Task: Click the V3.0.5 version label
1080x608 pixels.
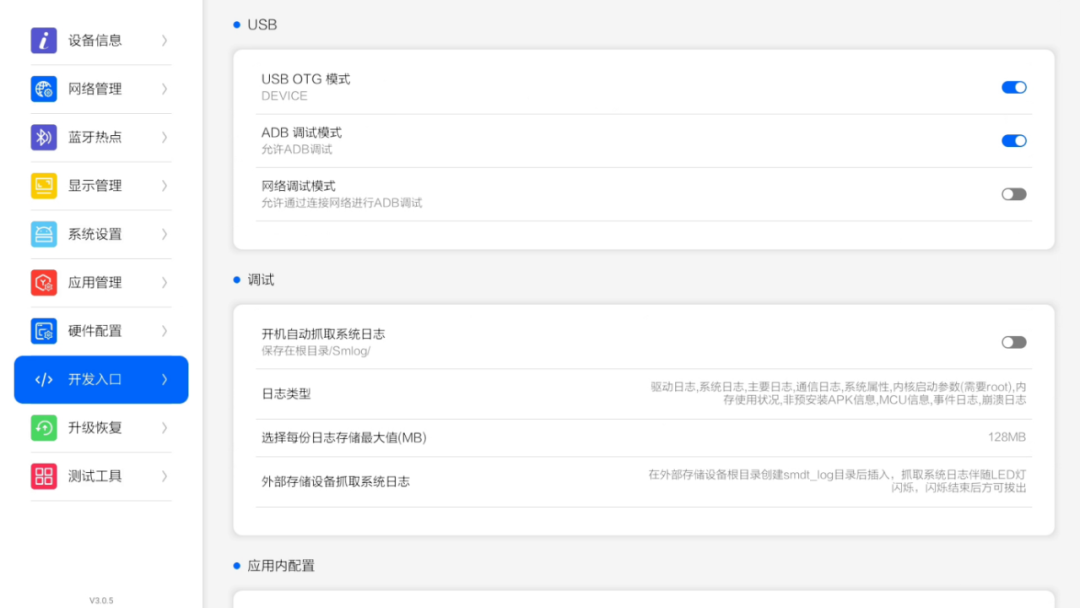Action: click(101, 600)
